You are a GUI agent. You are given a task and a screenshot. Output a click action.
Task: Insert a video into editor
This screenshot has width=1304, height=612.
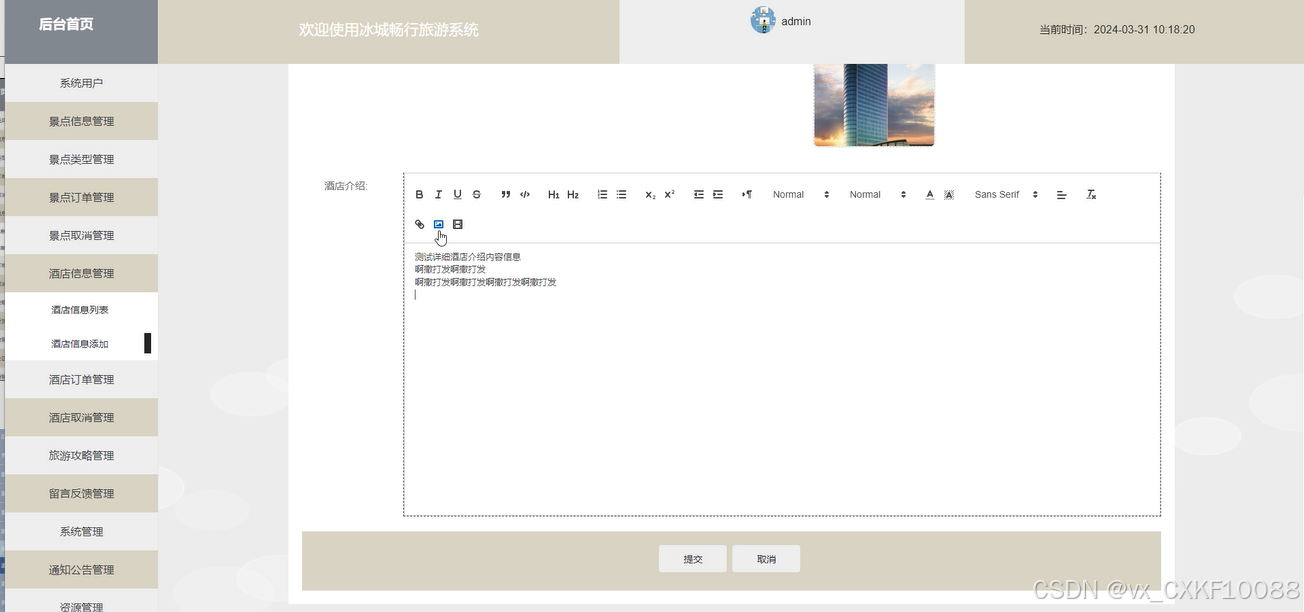click(457, 224)
